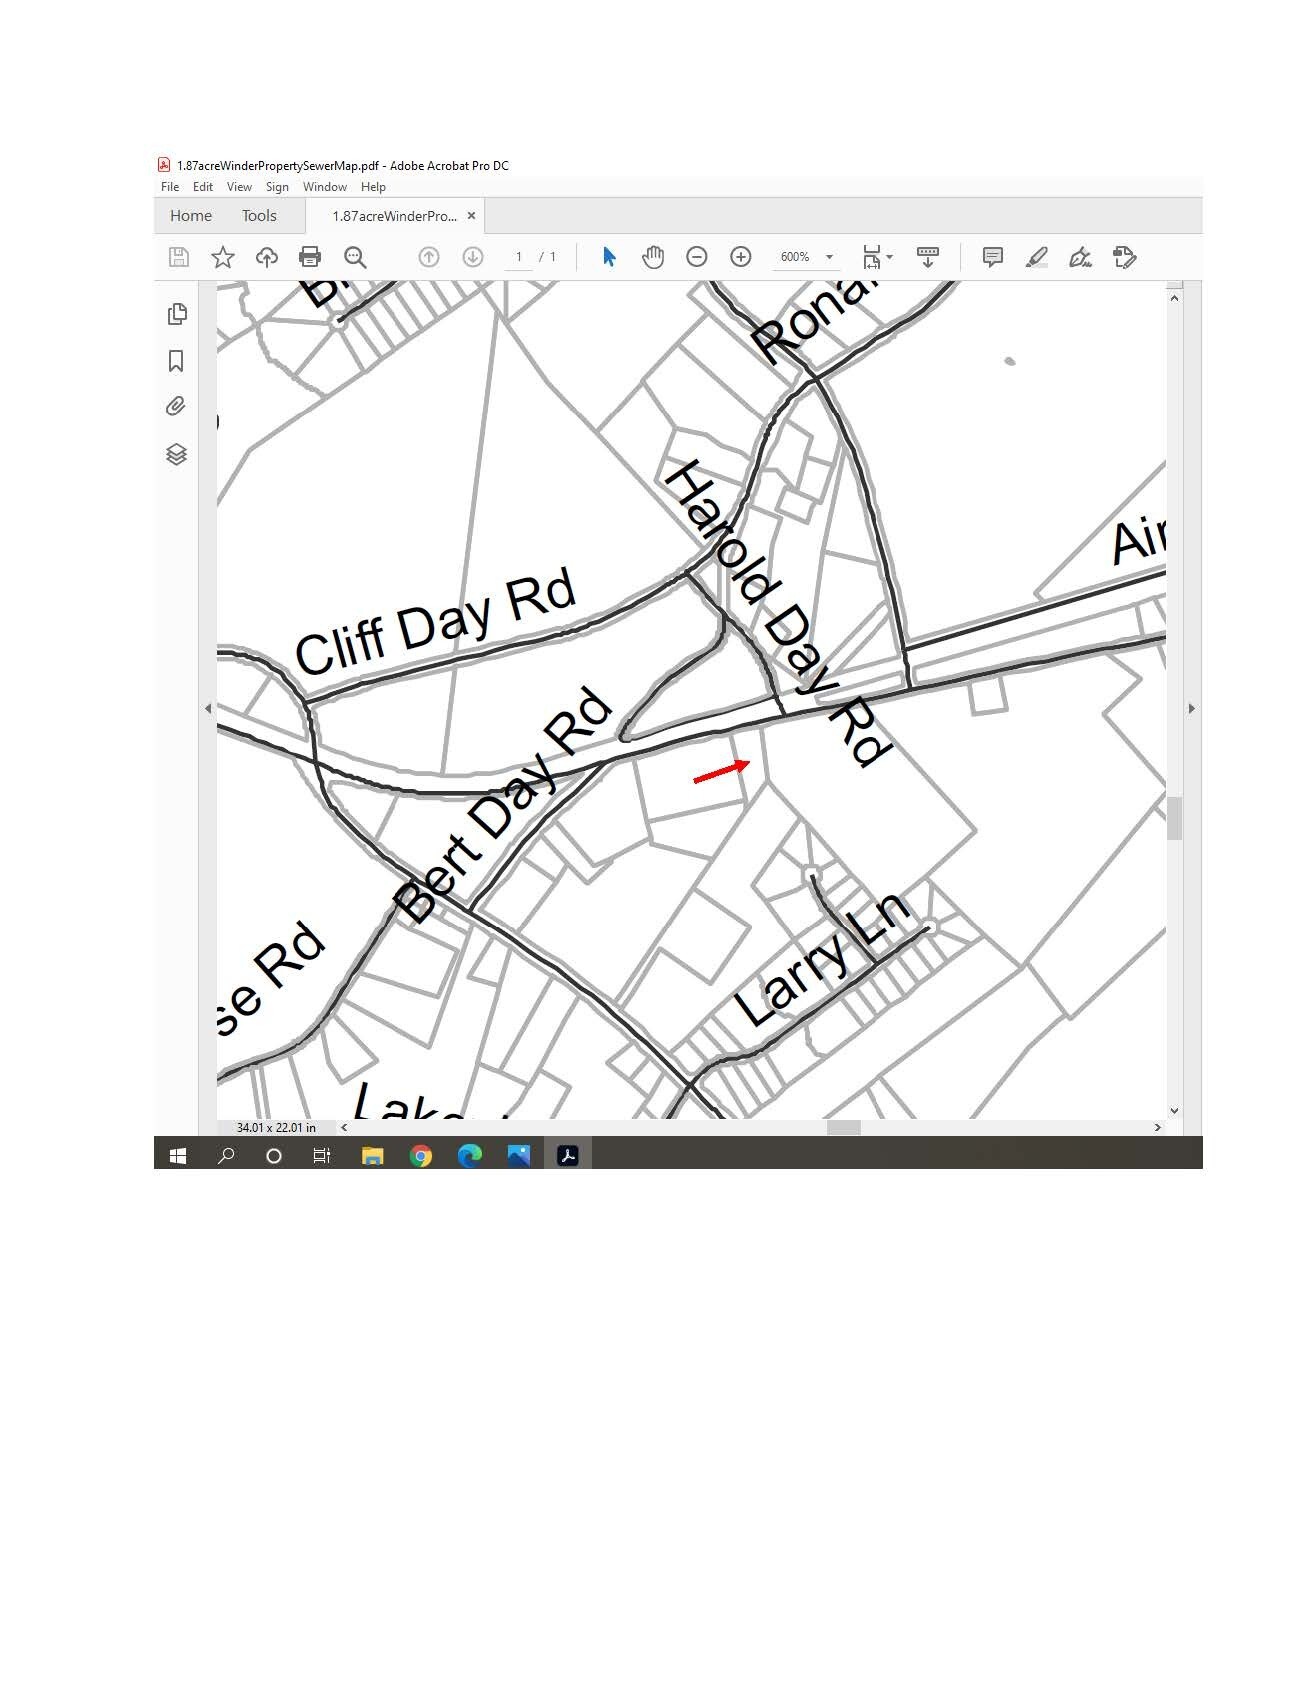1309x1694 pixels.
Task: Select the Highlight text tool
Action: 1037,257
